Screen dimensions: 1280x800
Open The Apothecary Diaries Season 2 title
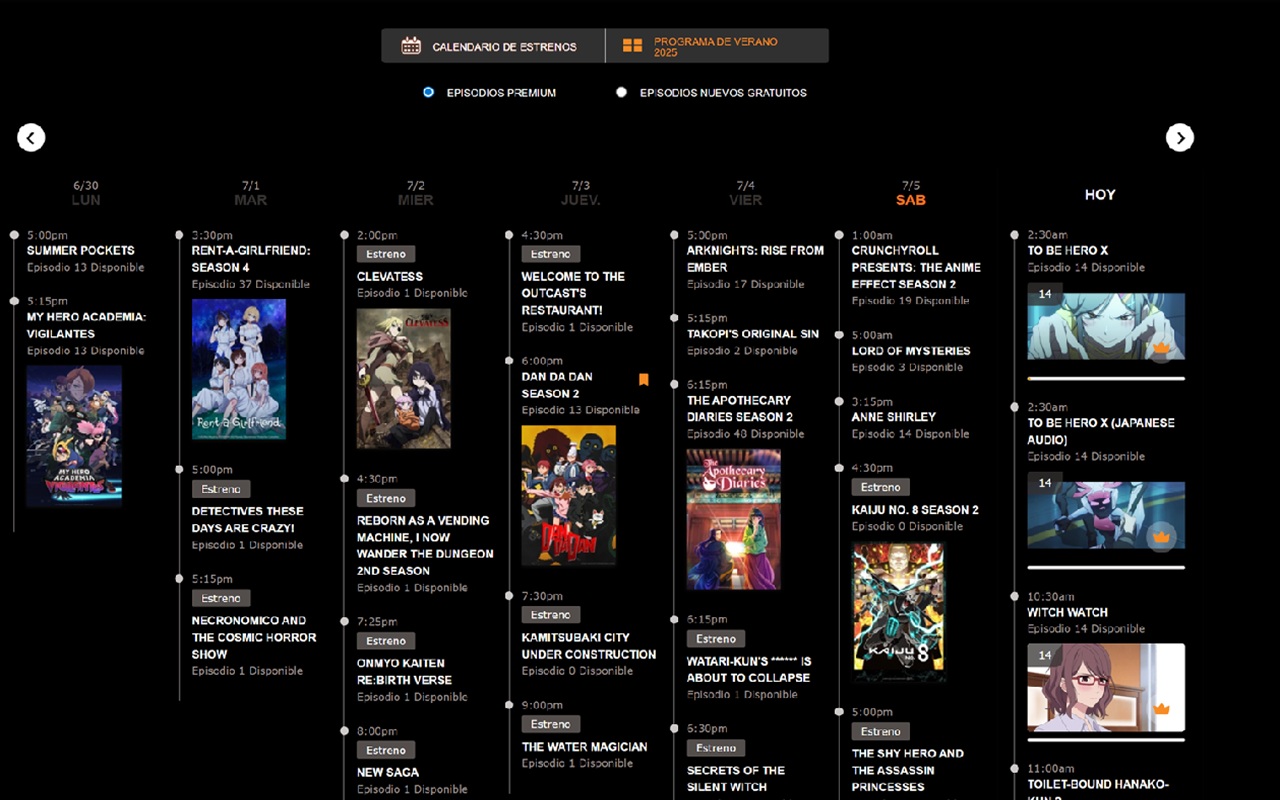point(740,408)
